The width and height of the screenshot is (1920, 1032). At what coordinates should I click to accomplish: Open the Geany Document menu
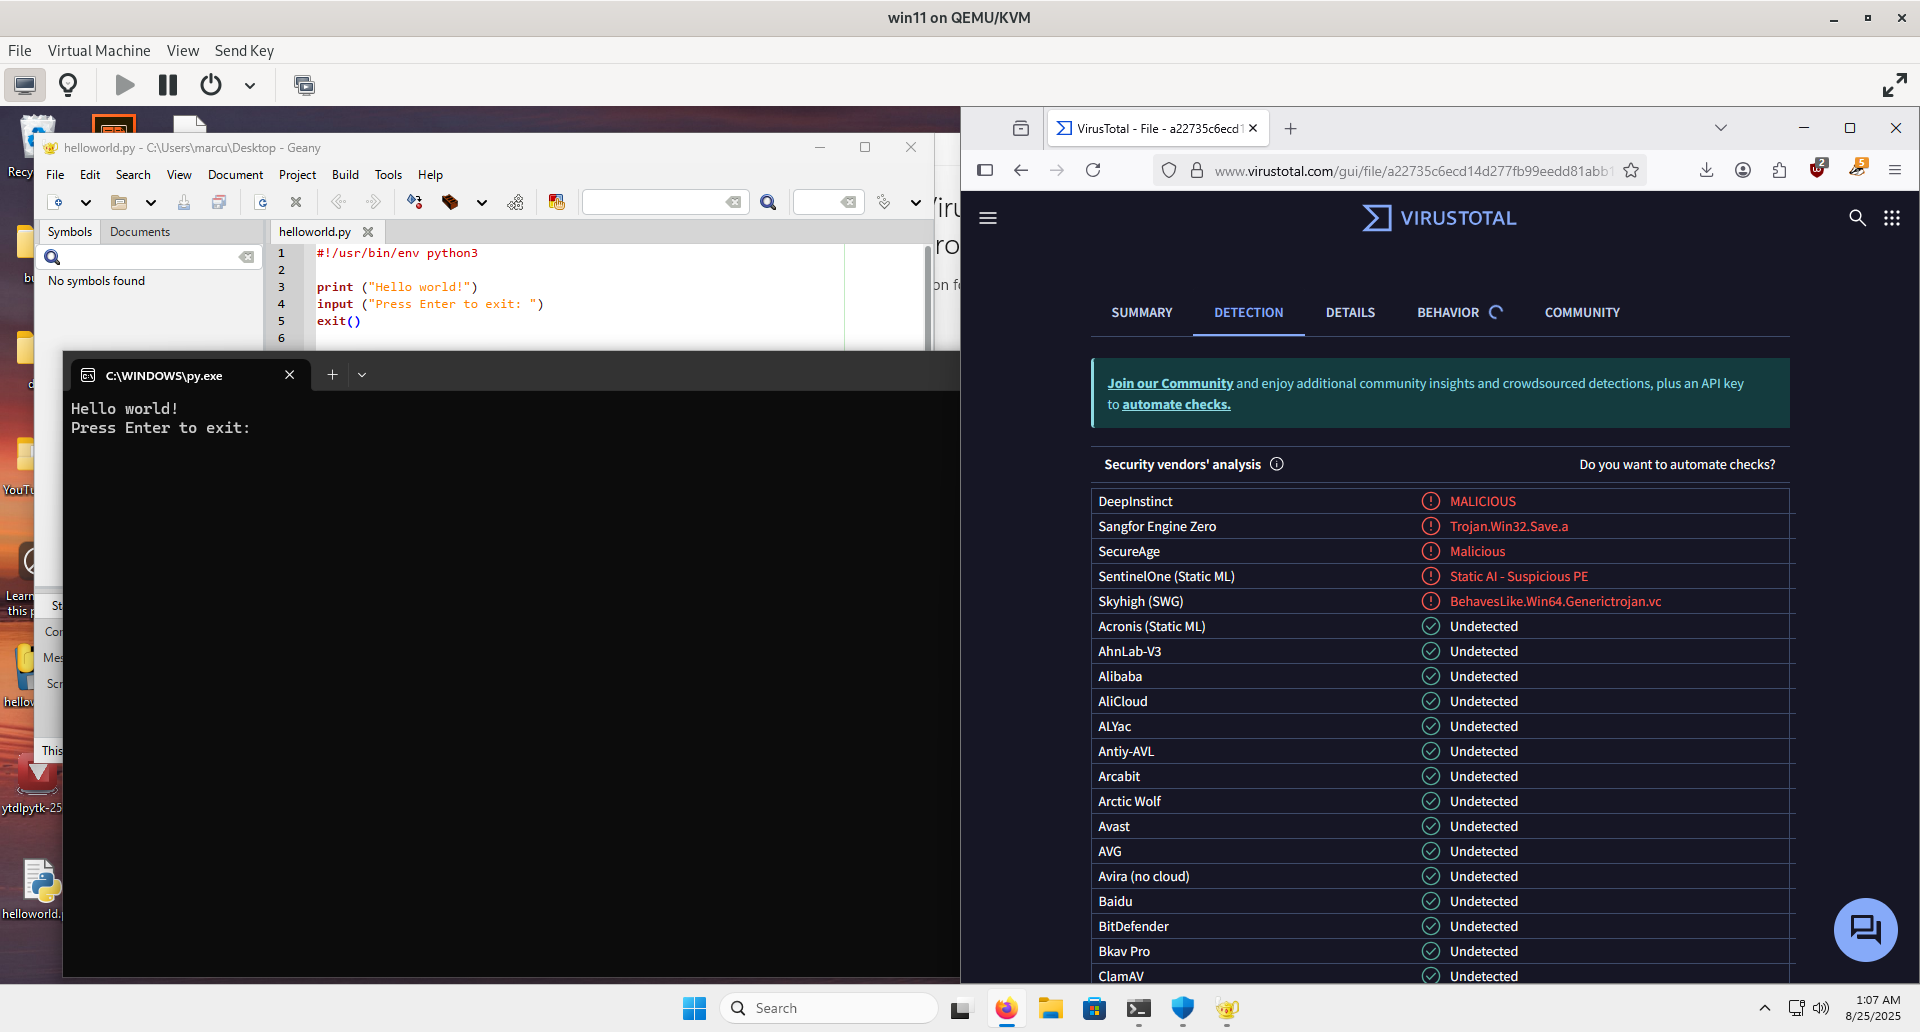(235, 174)
